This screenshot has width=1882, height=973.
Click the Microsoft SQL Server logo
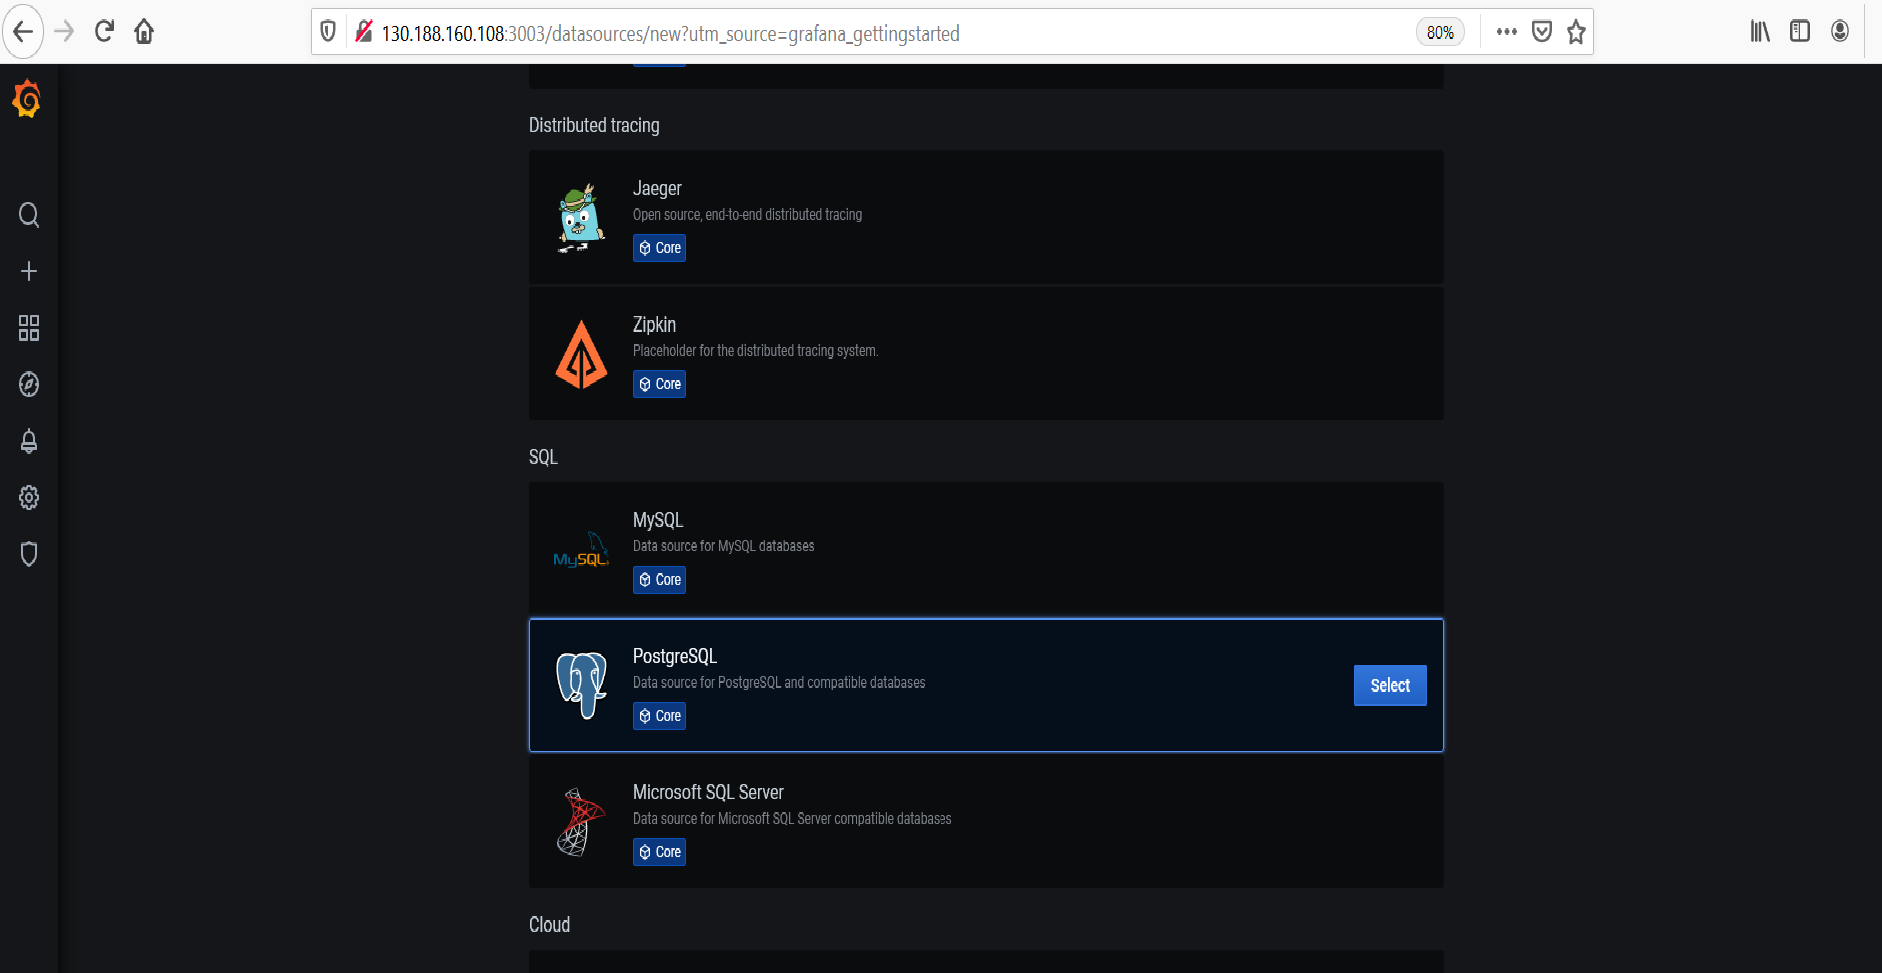581,822
